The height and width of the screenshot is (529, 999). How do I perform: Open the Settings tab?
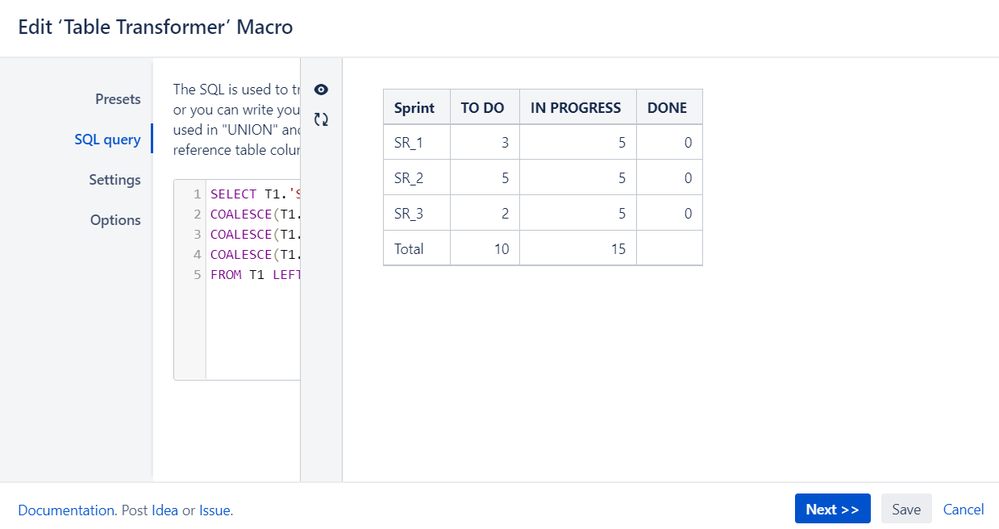tap(115, 180)
